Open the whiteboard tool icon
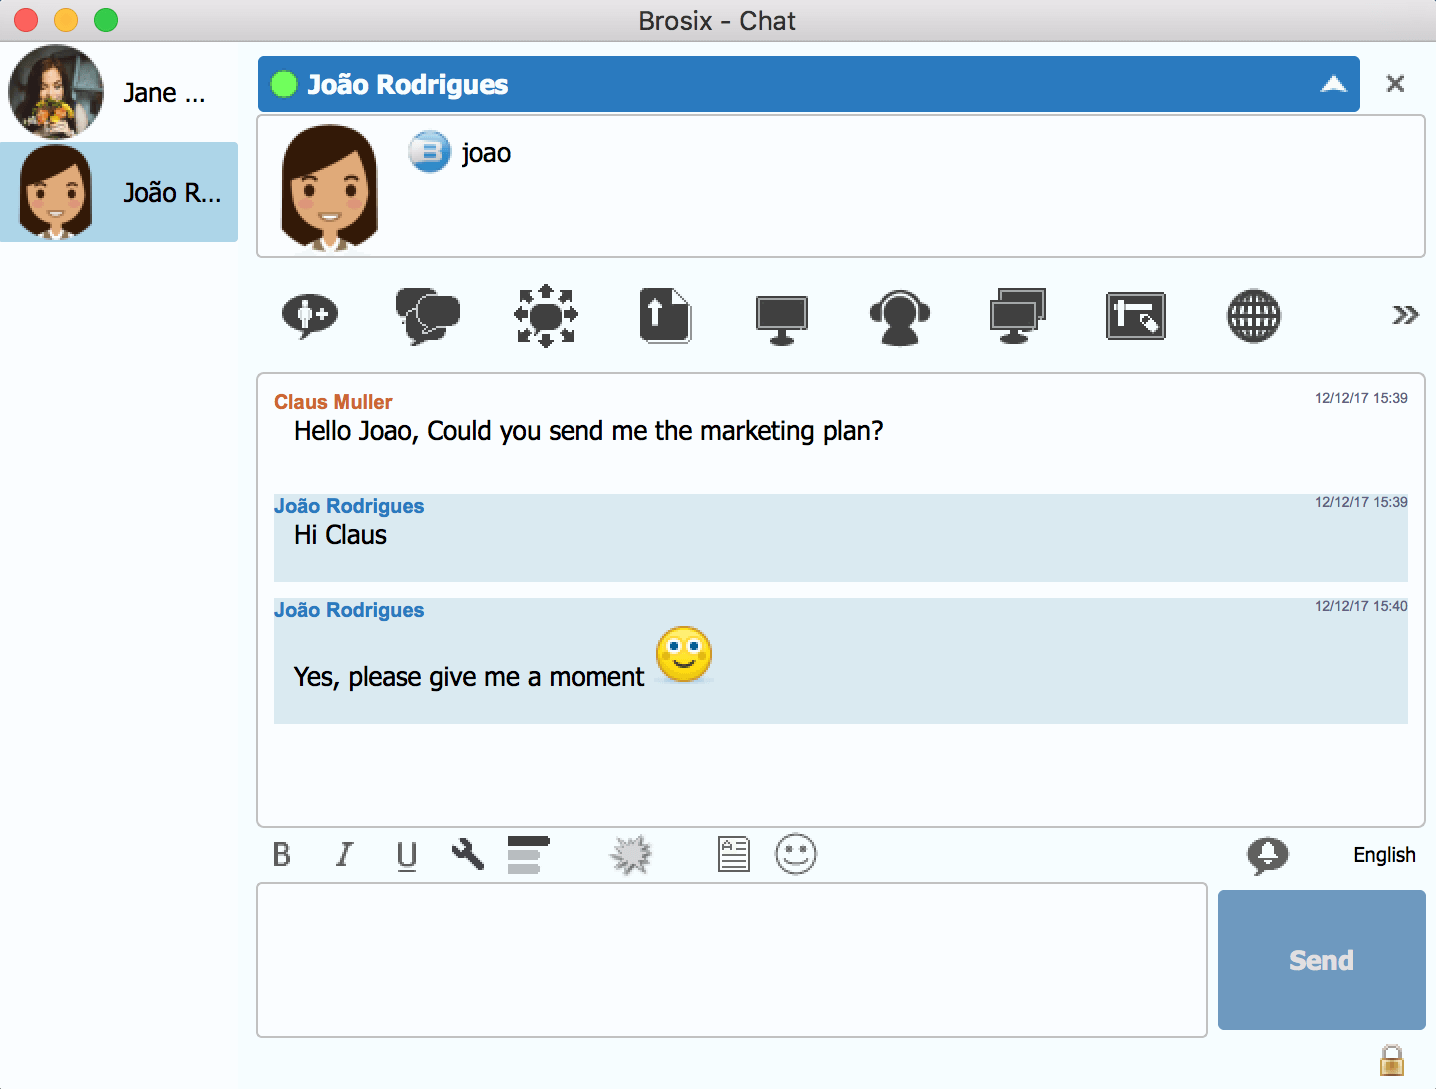The image size is (1436, 1089). 1136,316
